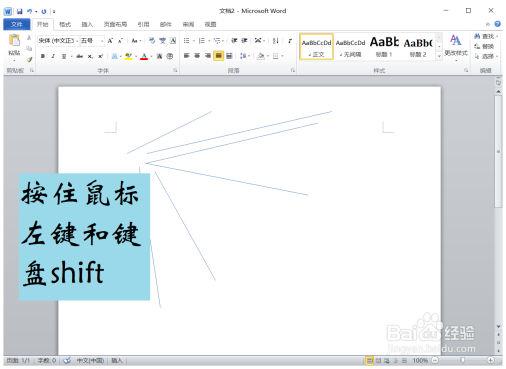Click the zoom slider in status bar
Viewport: 506px width, 369px height.
click(x=463, y=360)
